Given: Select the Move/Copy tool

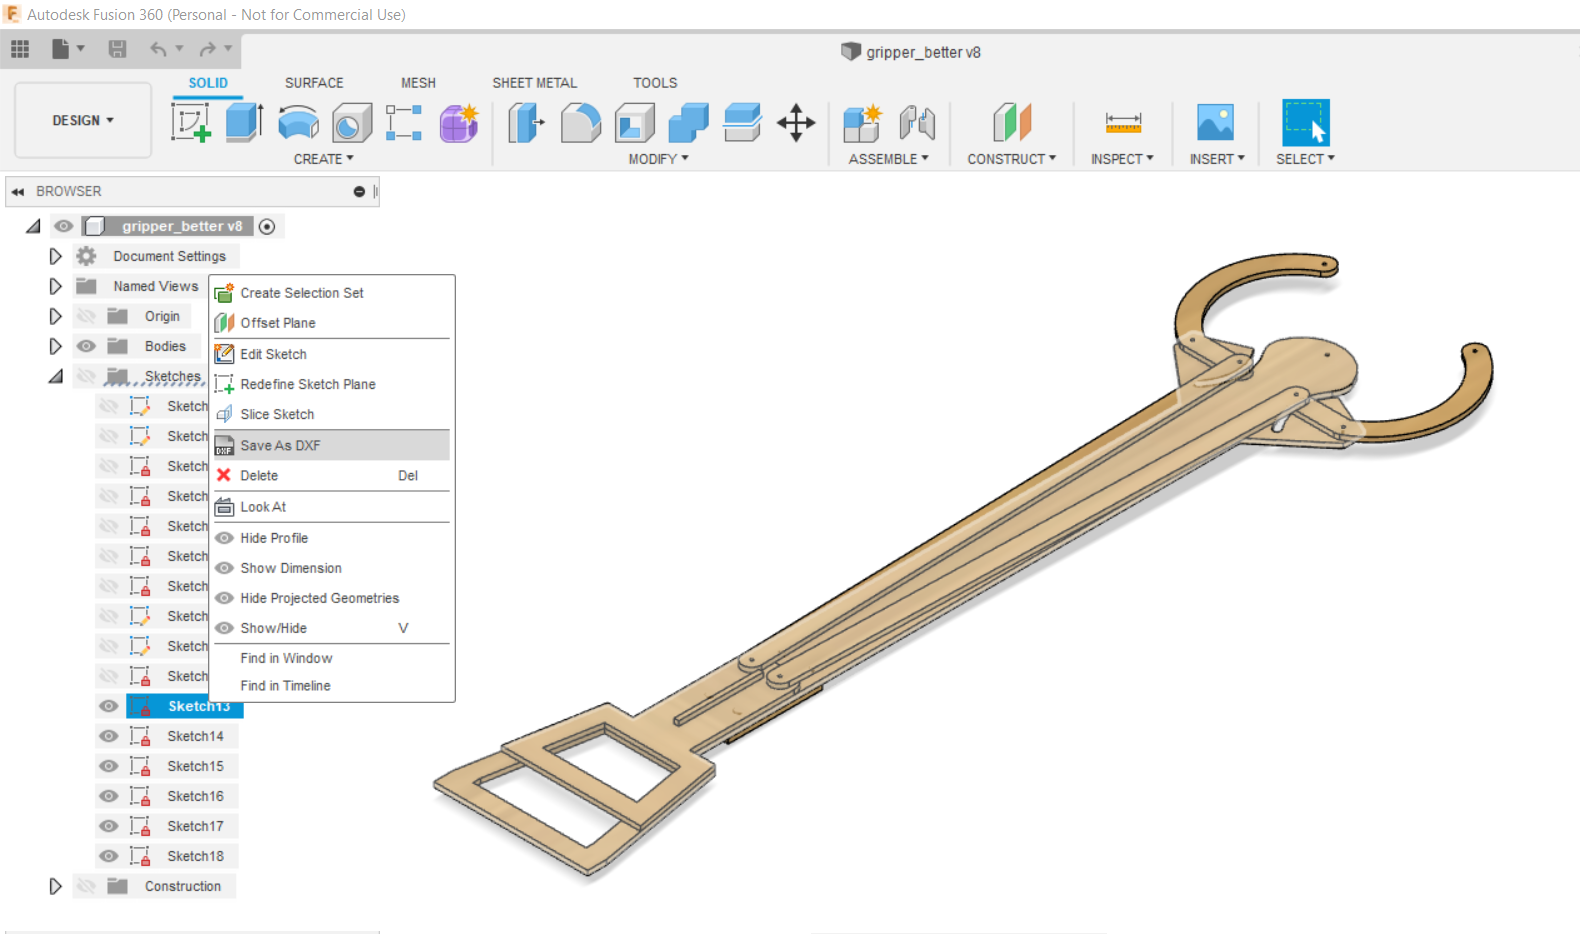Looking at the screenshot, I should pyautogui.click(x=796, y=123).
